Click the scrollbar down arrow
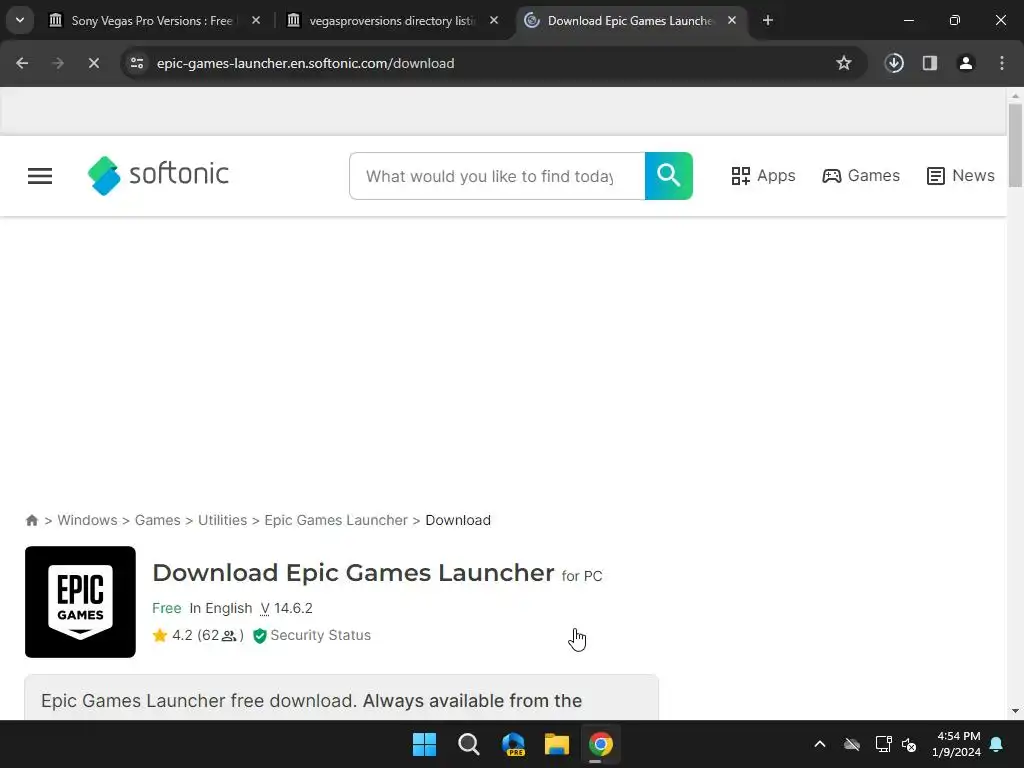Viewport: 1024px width, 768px height. (x=1015, y=711)
